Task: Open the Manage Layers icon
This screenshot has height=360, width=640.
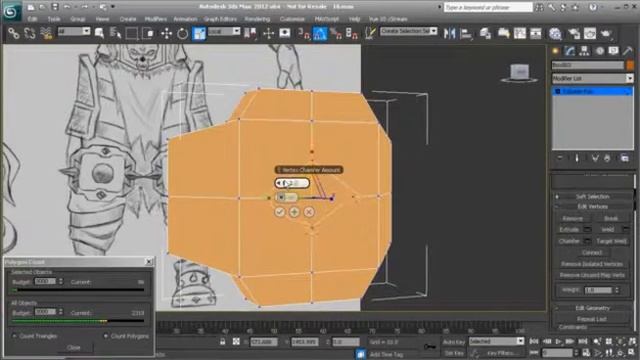Action: point(485,33)
